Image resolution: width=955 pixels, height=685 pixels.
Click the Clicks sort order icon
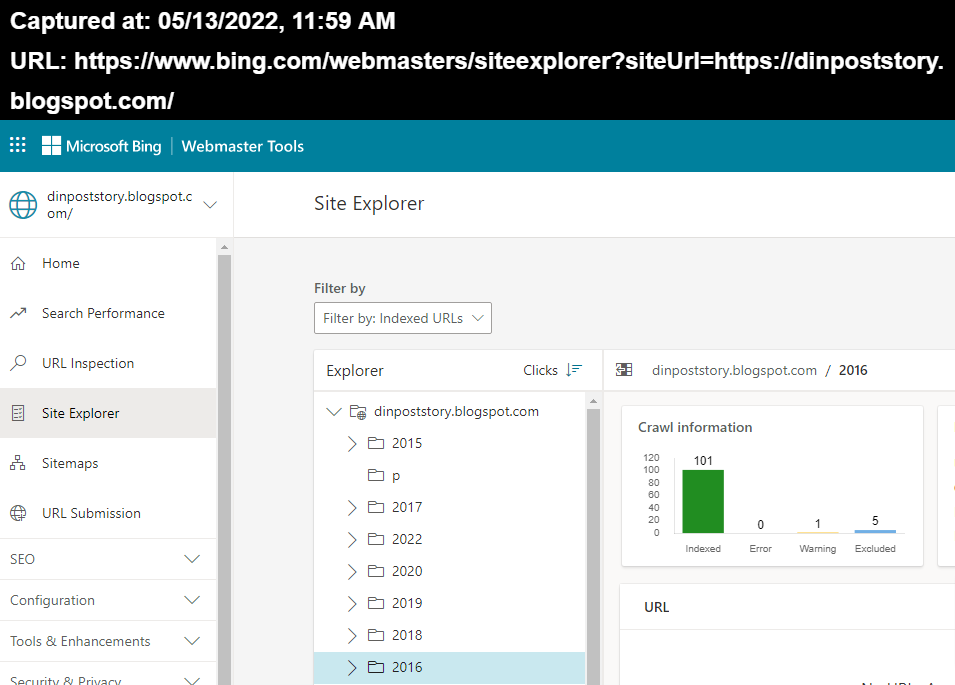tap(574, 370)
